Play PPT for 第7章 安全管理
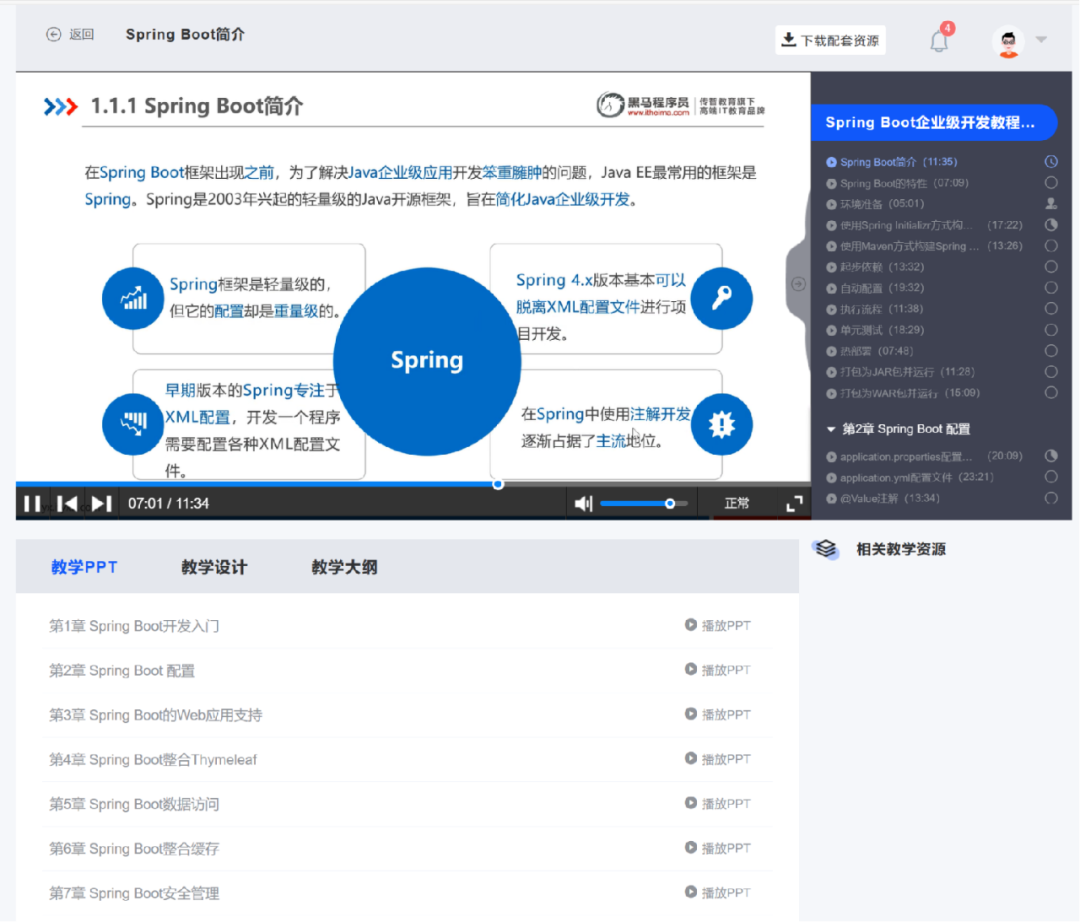 (718, 893)
